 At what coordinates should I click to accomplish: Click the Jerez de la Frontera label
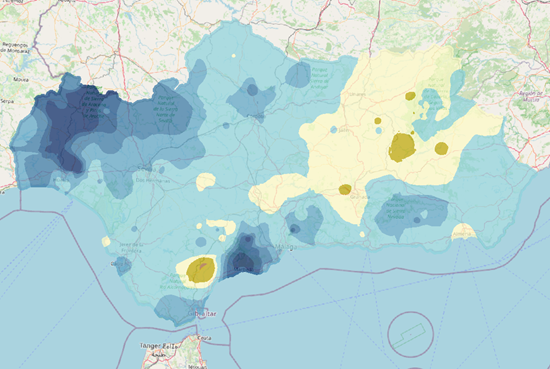(132, 247)
